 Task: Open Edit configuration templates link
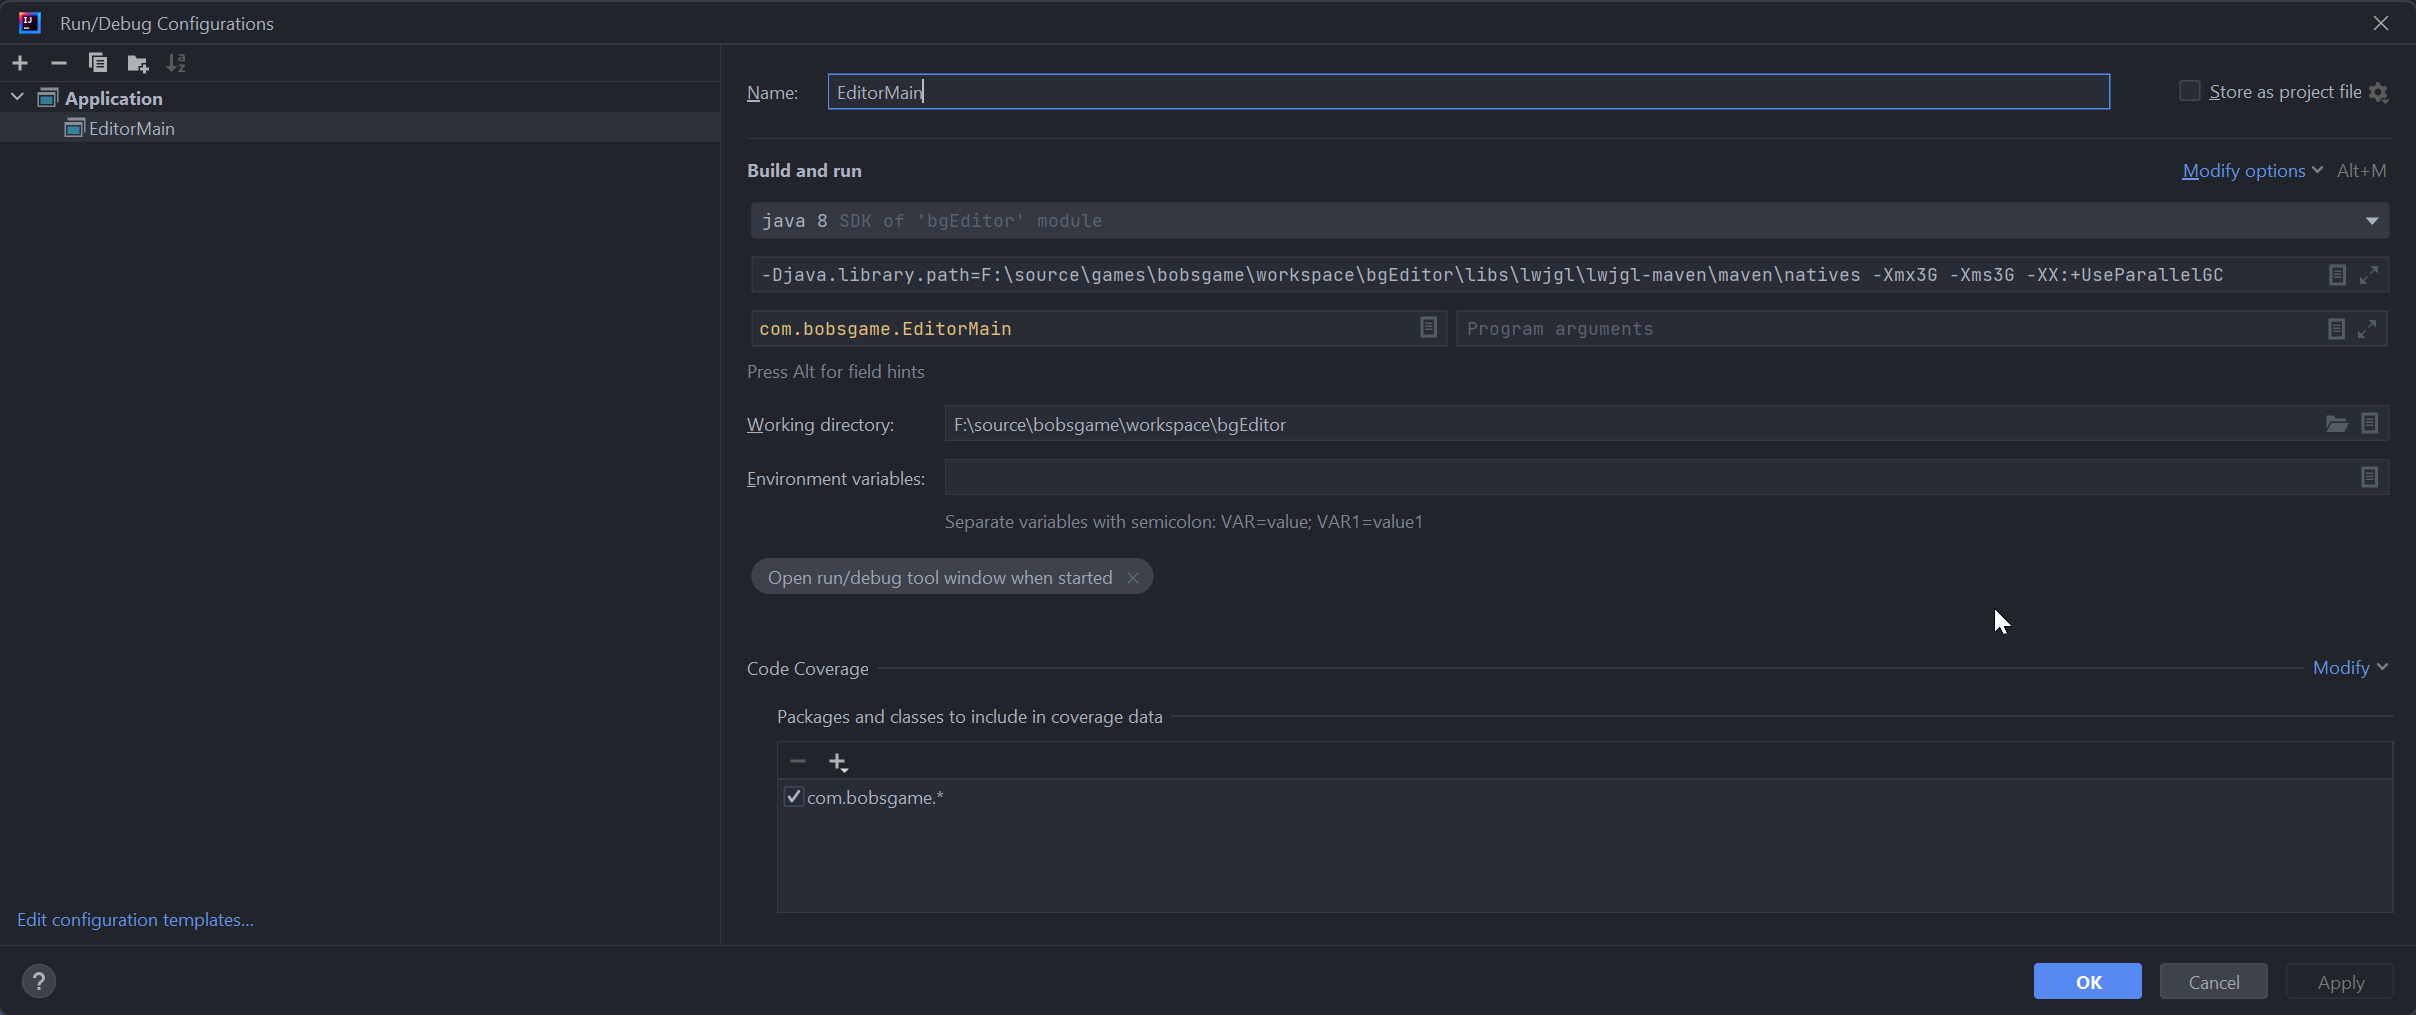135,920
